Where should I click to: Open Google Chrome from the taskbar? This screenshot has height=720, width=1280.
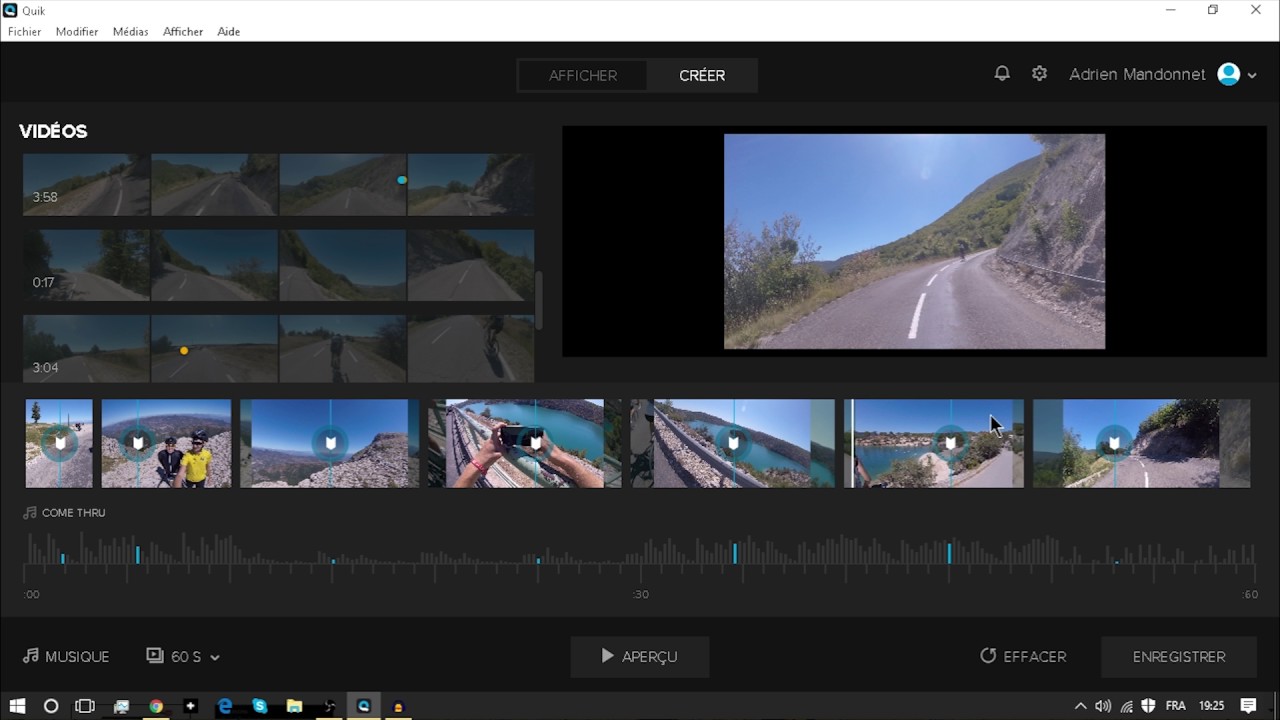[156, 706]
